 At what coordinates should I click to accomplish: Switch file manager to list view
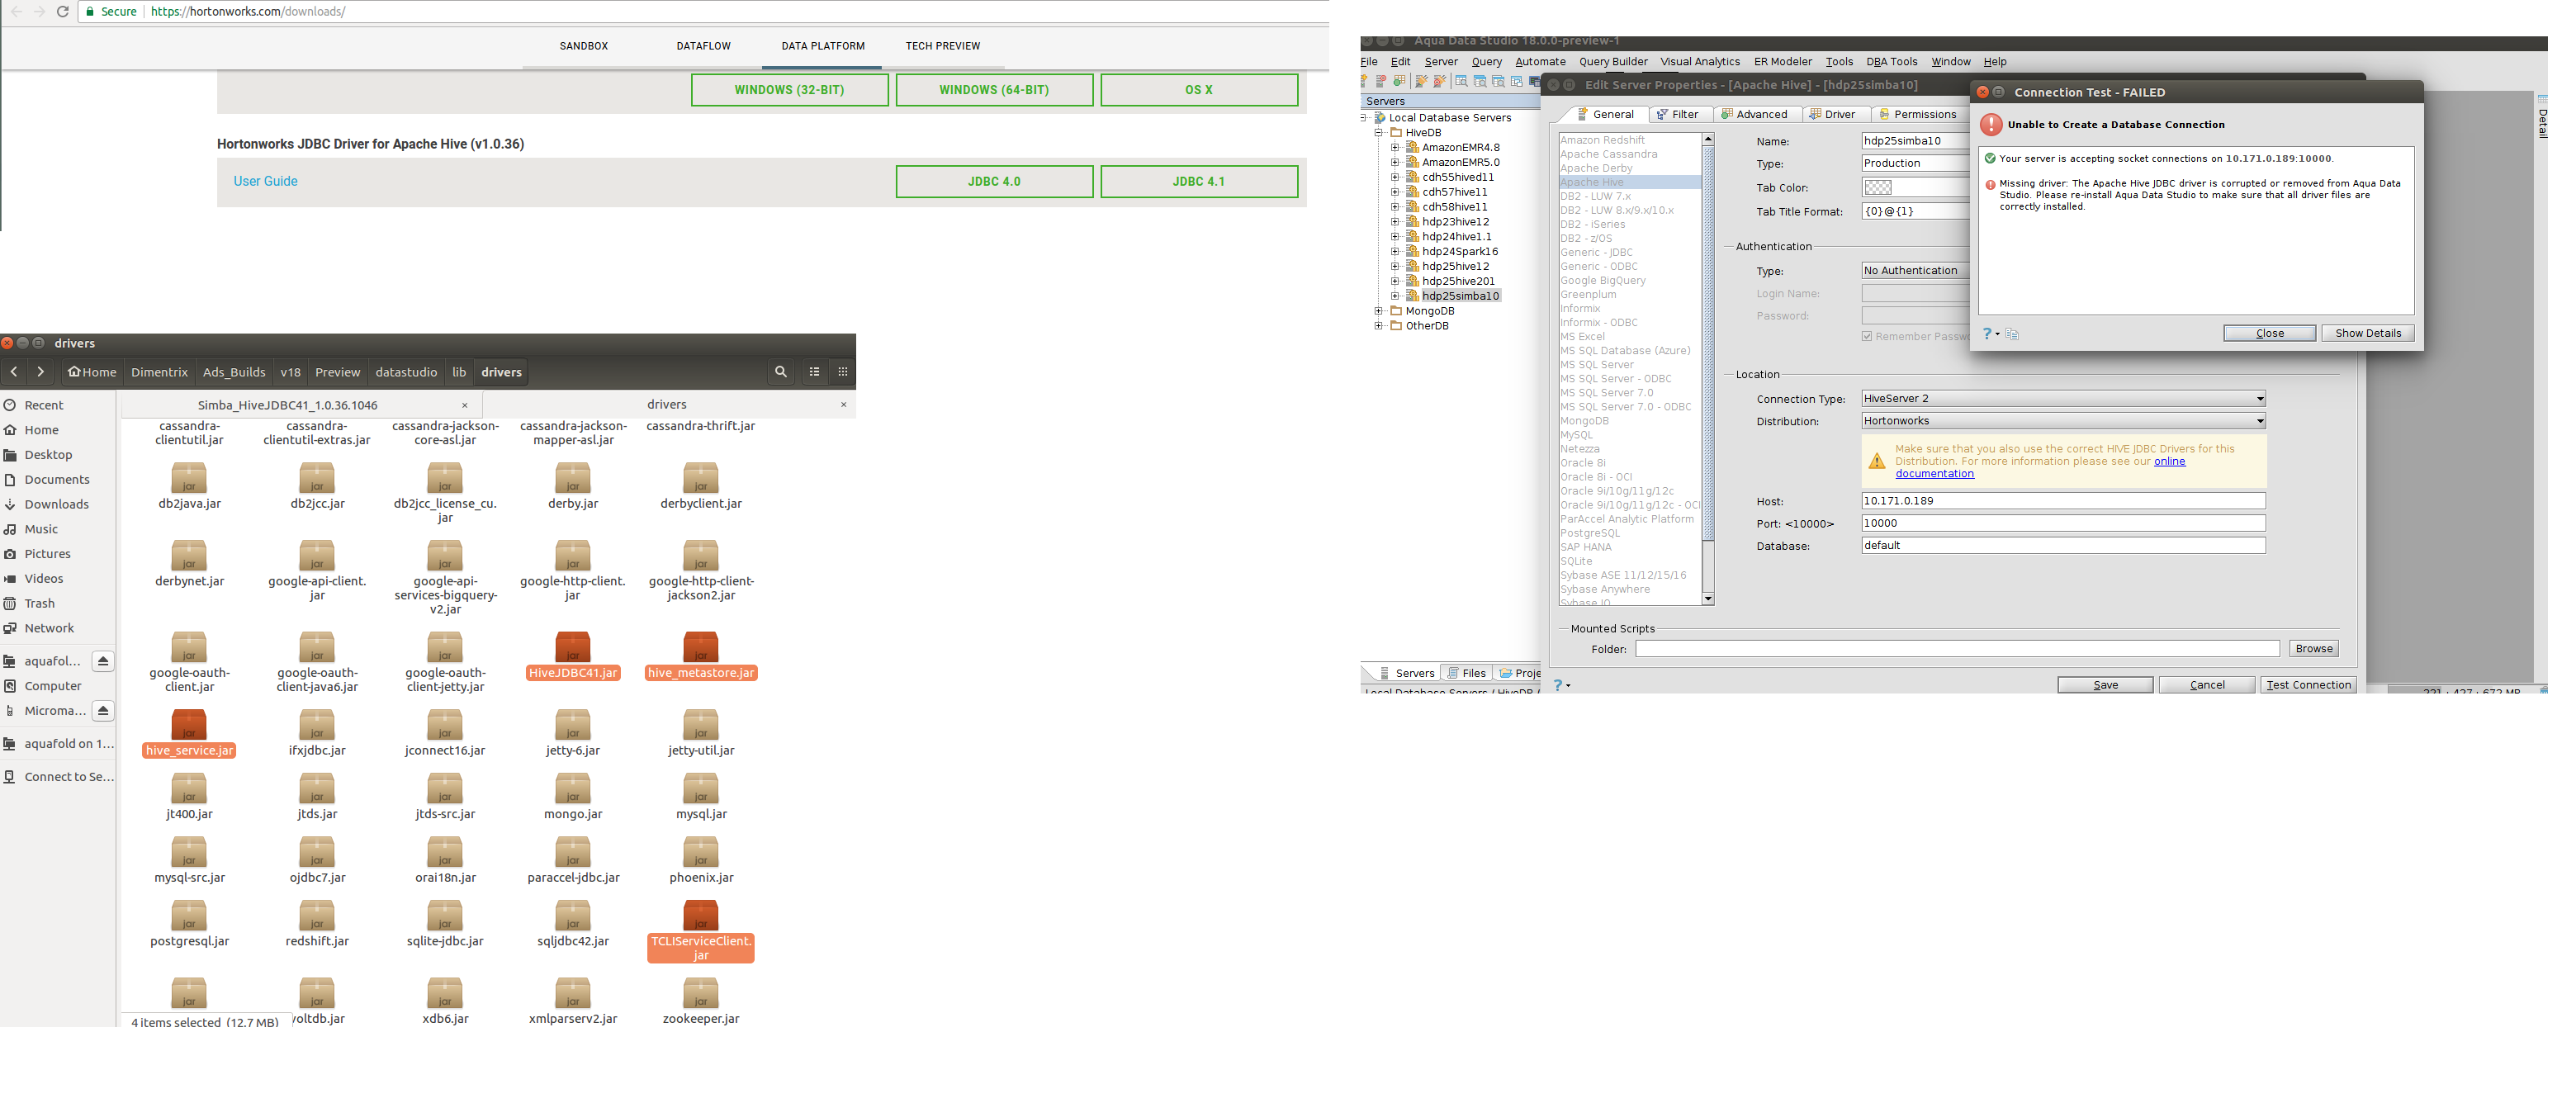tap(814, 372)
